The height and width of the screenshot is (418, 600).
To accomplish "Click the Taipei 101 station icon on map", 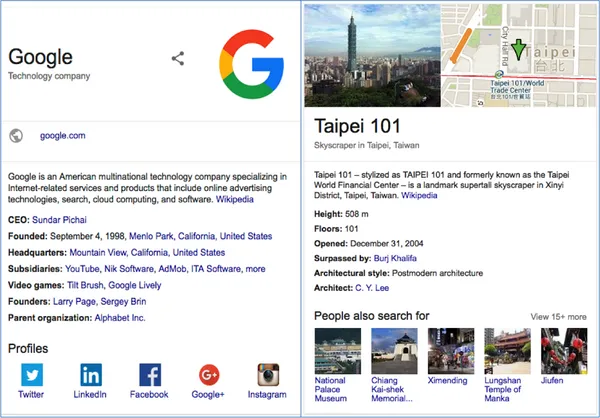I will point(499,74).
